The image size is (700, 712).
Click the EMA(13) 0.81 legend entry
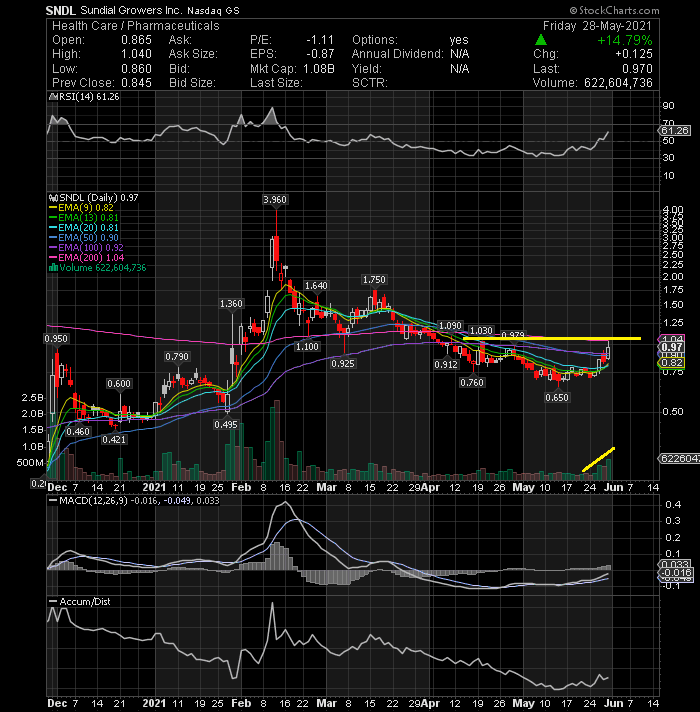[84, 218]
